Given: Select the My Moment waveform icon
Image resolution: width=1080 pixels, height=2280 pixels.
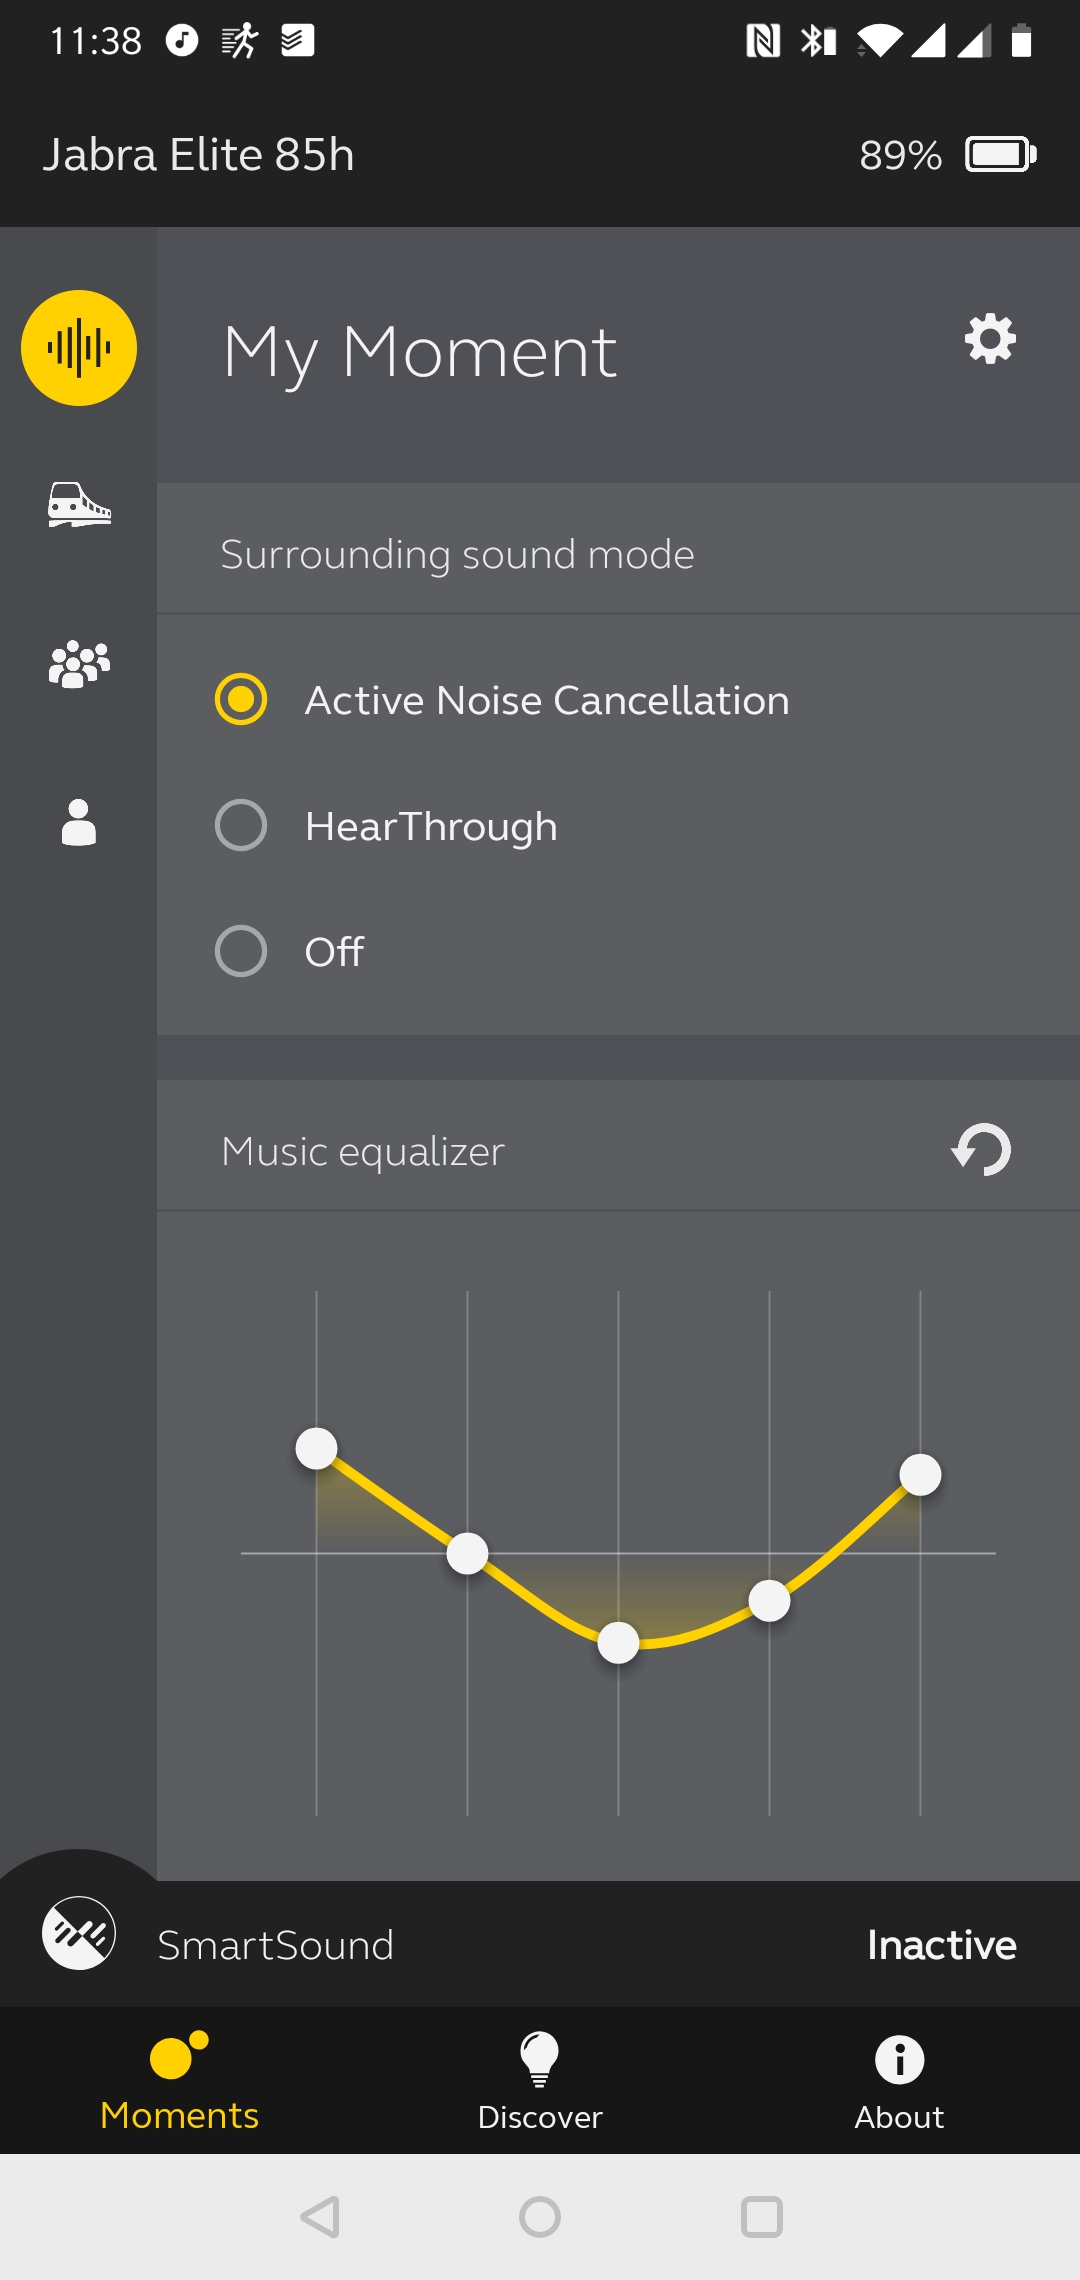Looking at the screenshot, I should pos(79,348).
